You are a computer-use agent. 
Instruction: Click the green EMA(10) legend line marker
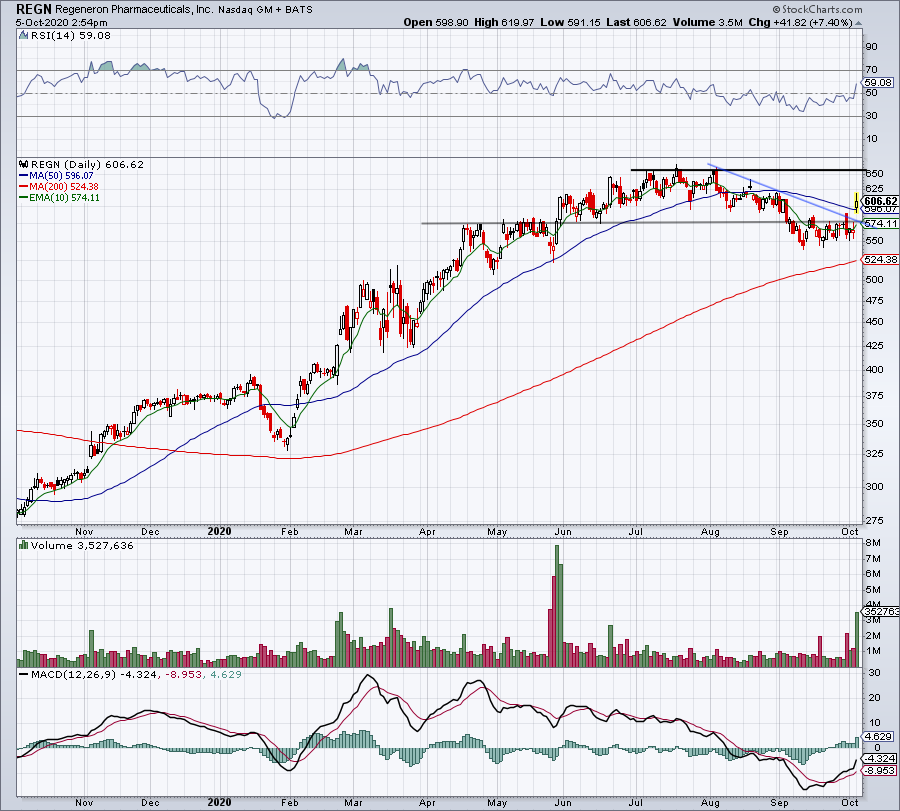click(x=24, y=197)
